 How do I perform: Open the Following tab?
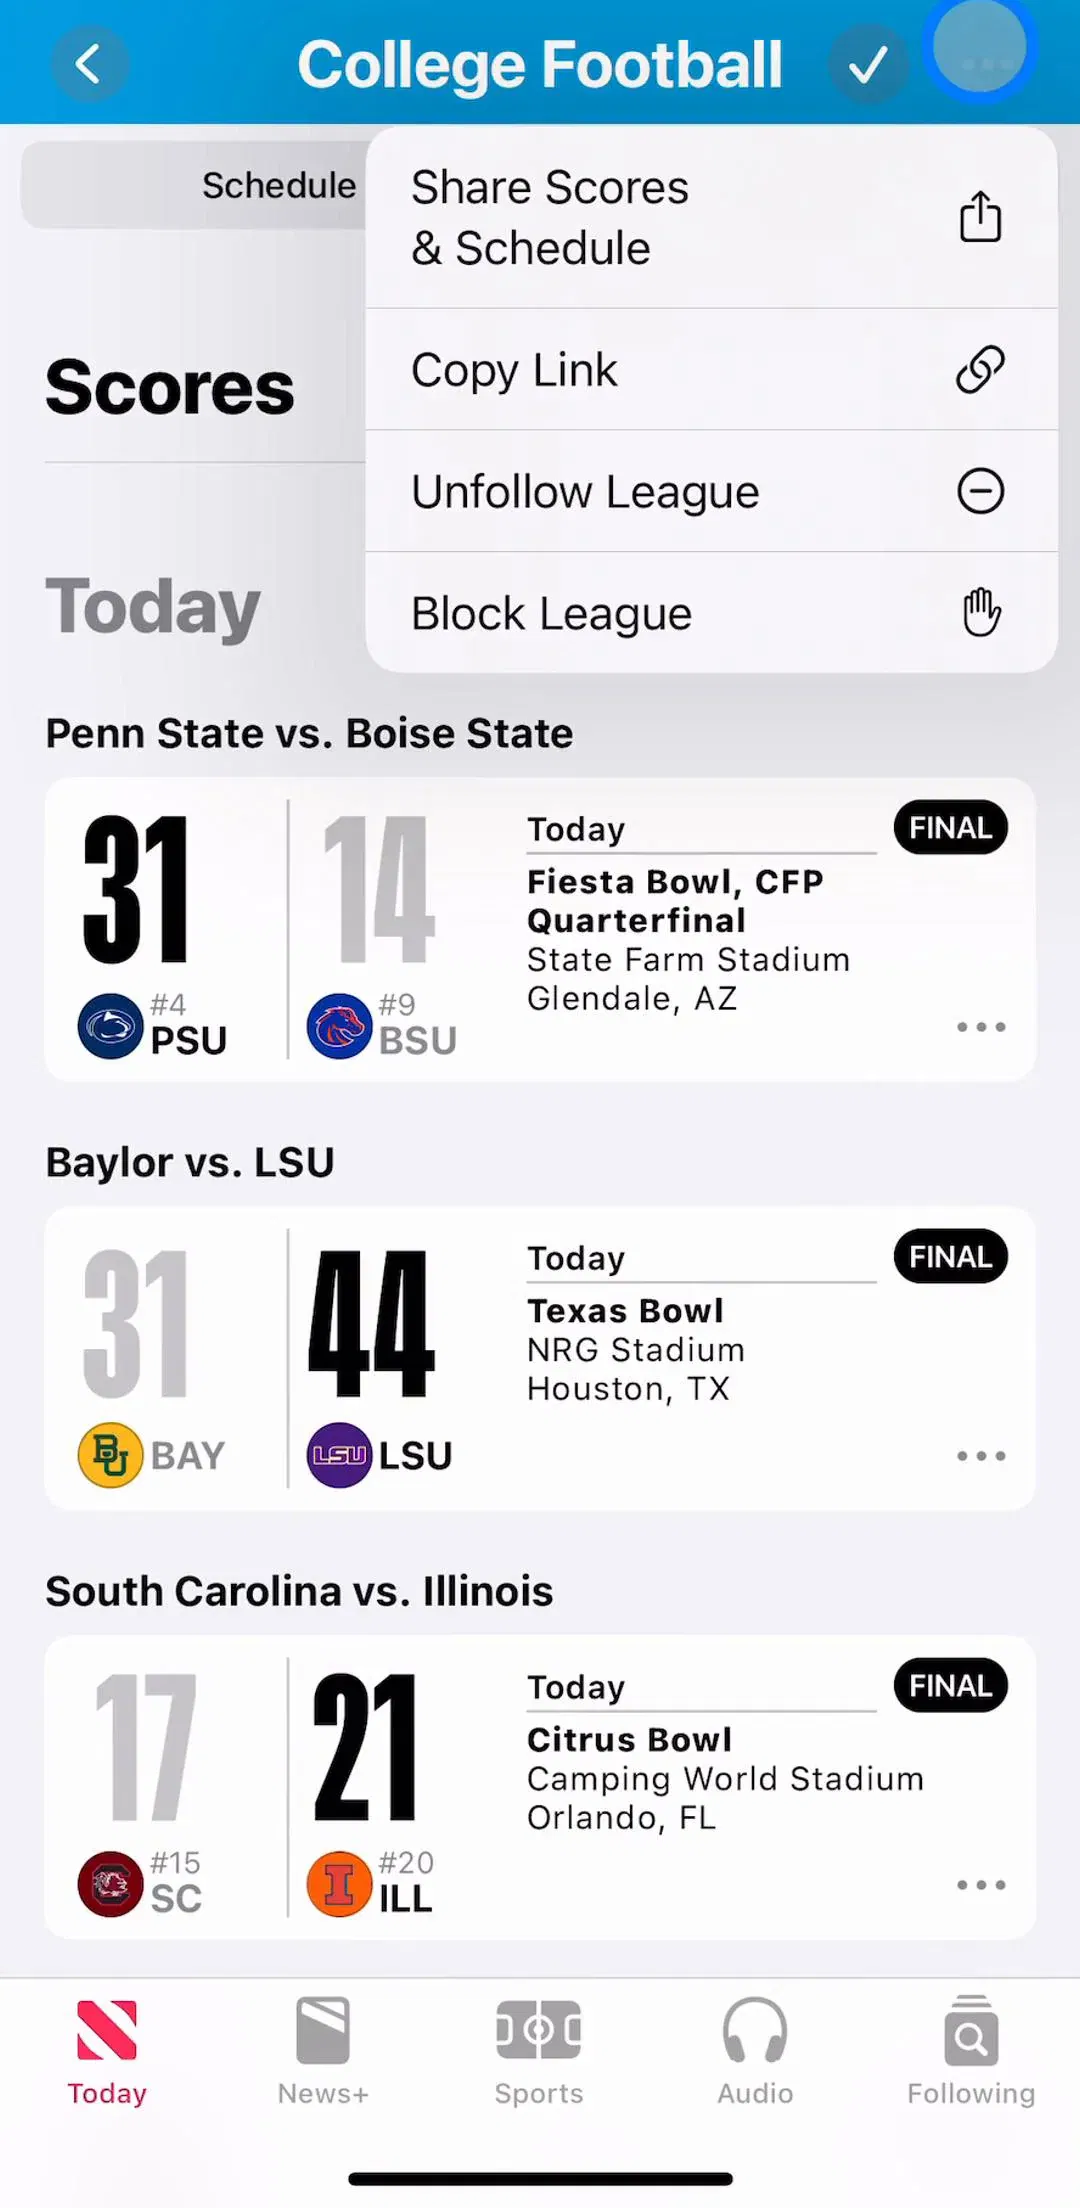click(x=971, y=2052)
